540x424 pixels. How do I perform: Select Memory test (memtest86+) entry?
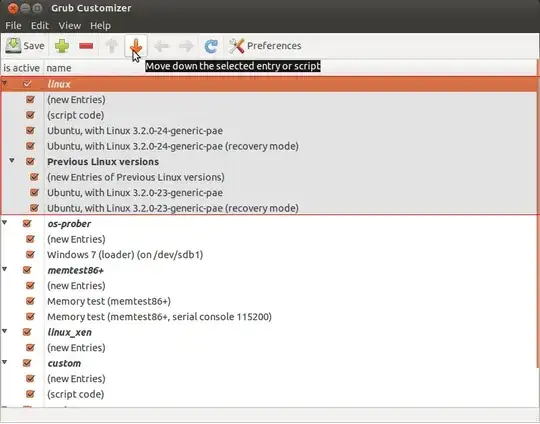(109, 301)
